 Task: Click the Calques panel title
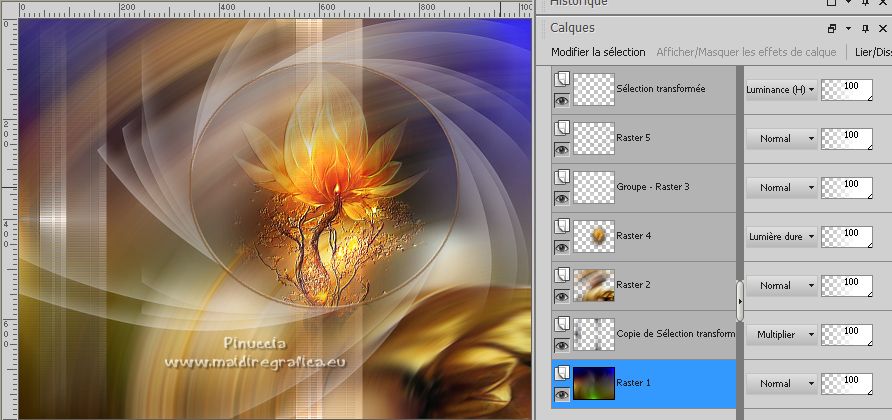(572, 28)
